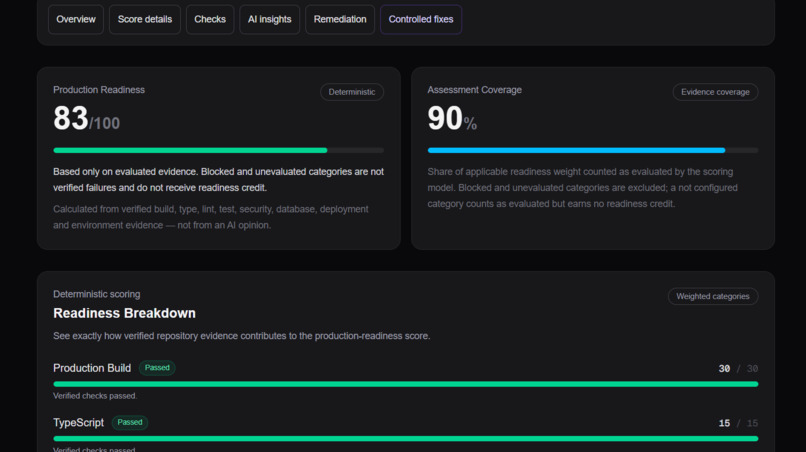The height and width of the screenshot is (452, 806).
Task: Click the 90% coverage value
Action: coord(452,119)
